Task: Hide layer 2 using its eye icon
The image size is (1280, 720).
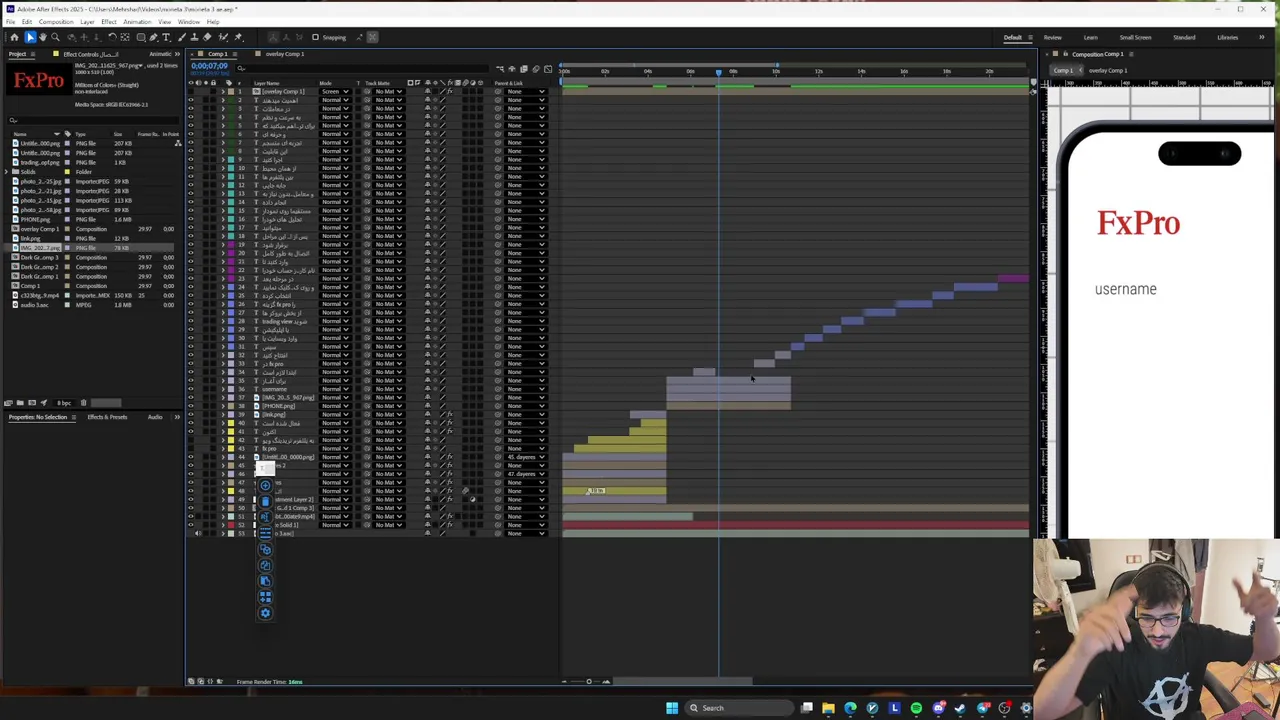Action: point(191,100)
